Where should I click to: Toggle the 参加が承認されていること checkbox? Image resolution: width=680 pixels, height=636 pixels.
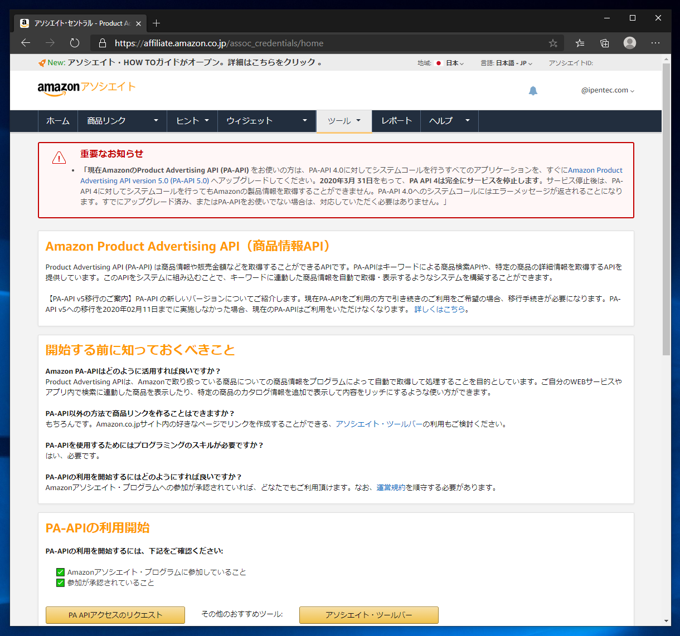point(60,583)
